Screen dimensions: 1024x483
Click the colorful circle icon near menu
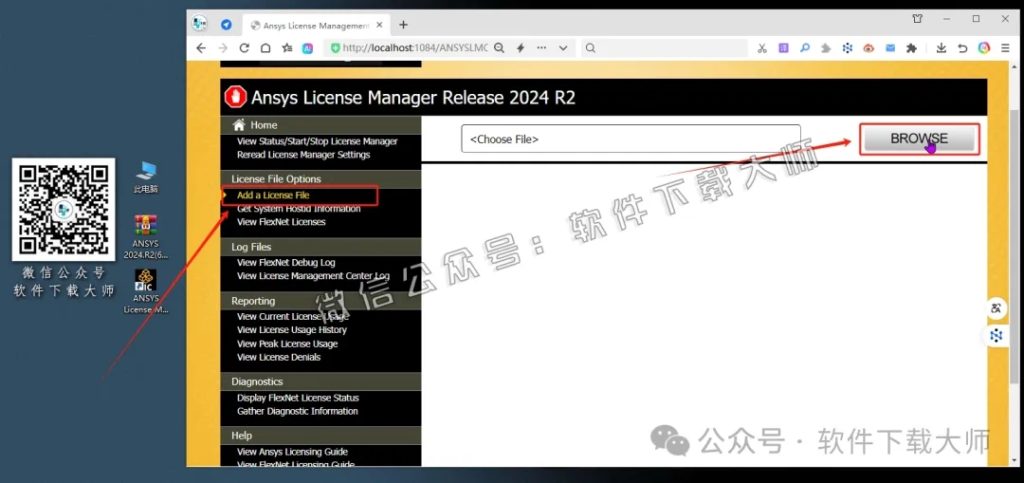click(984, 48)
